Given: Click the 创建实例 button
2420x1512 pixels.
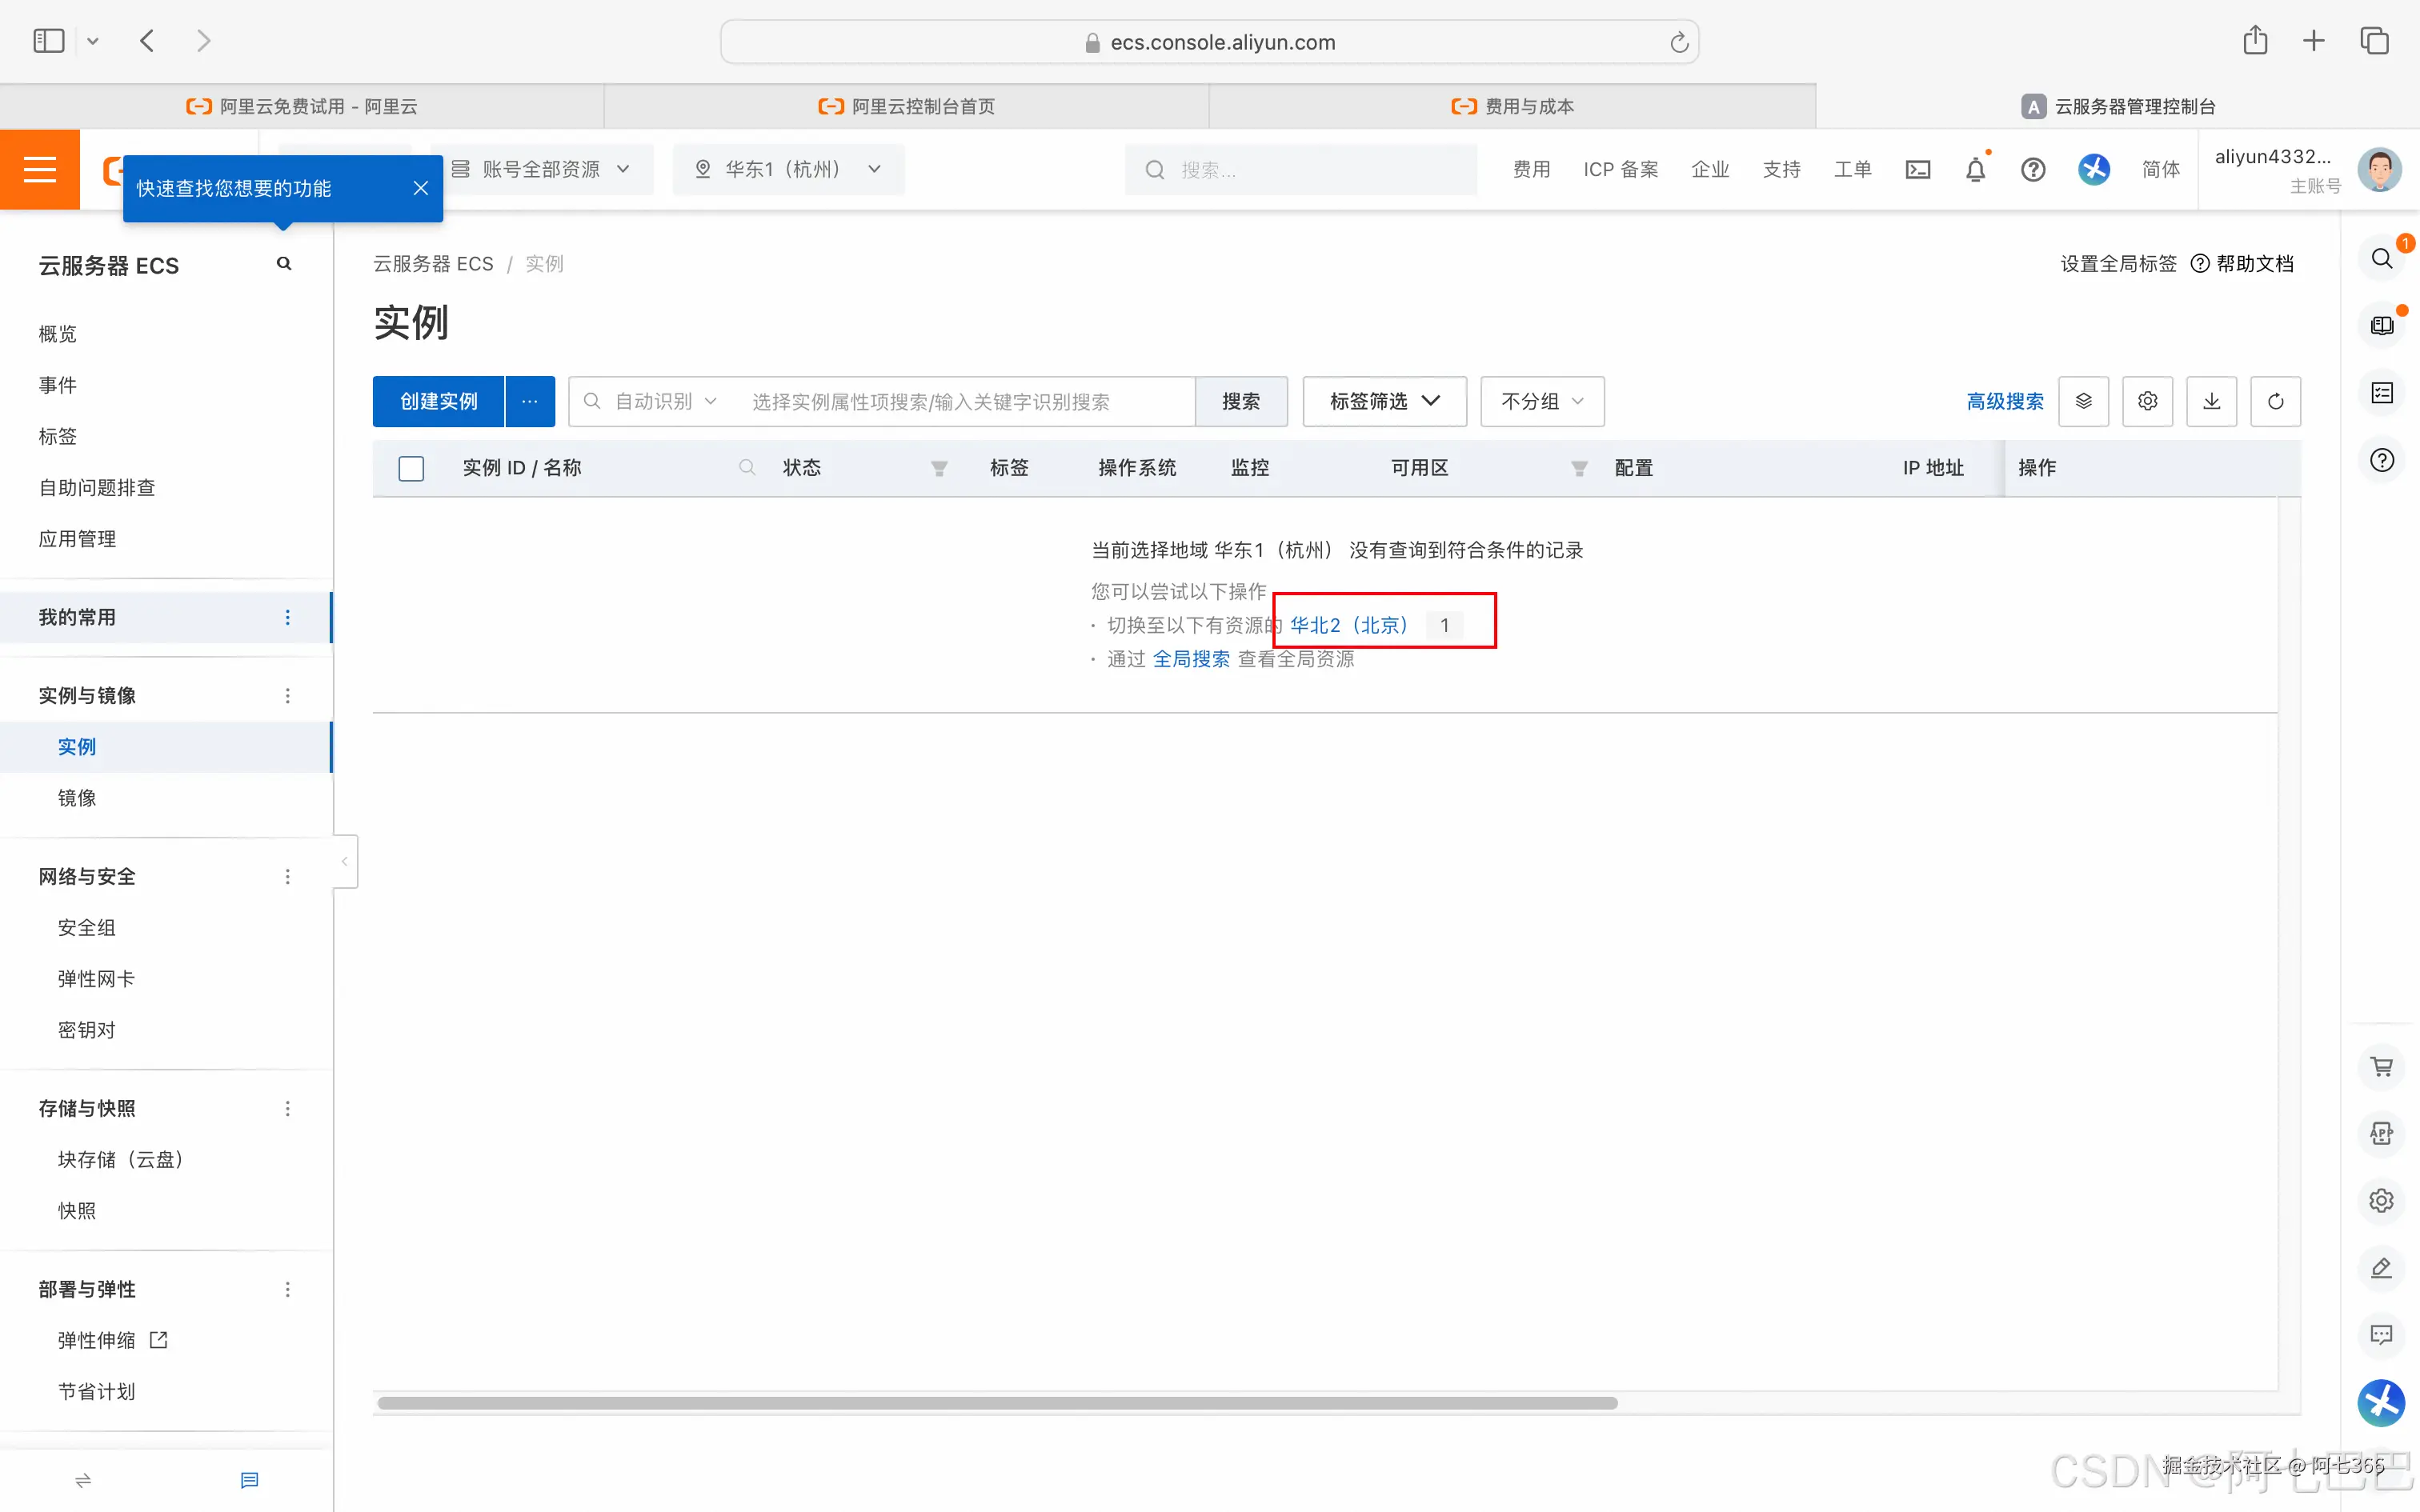Looking at the screenshot, I should 438,401.
